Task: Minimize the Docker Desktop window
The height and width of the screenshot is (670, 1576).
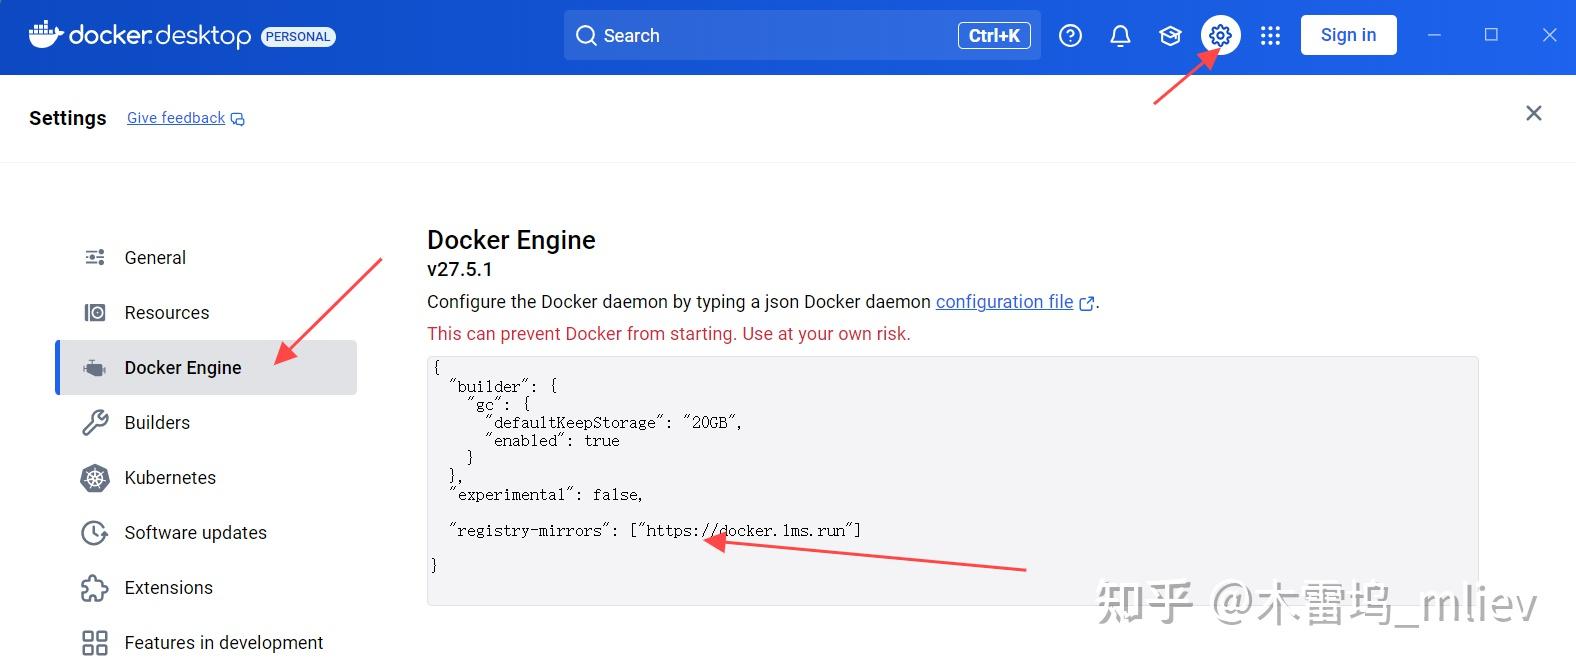Action: tap(1434, 35)
